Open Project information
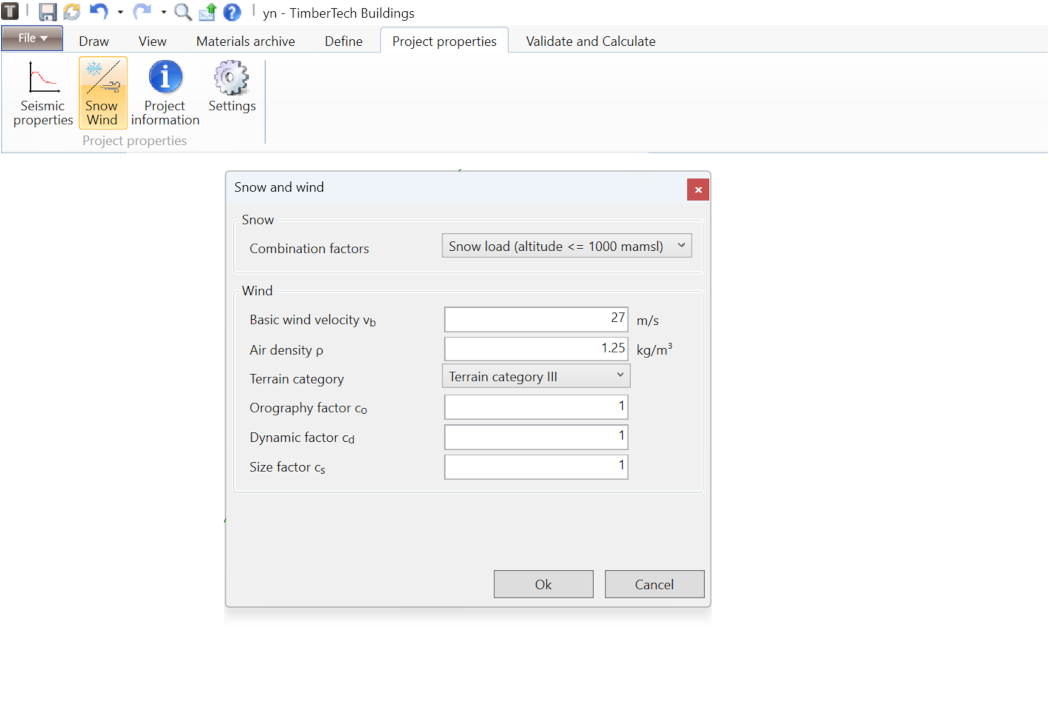1049x720 pixels. [165, 93]
